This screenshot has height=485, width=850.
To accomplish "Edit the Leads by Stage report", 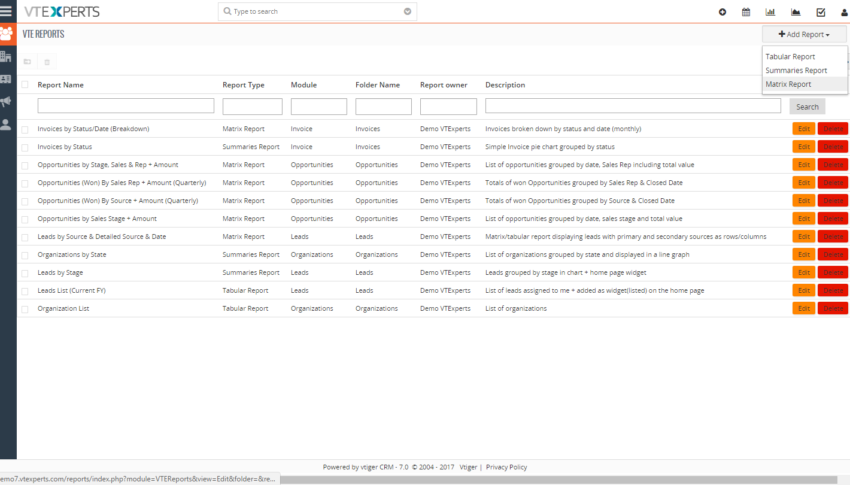I will tap(803, 273).
